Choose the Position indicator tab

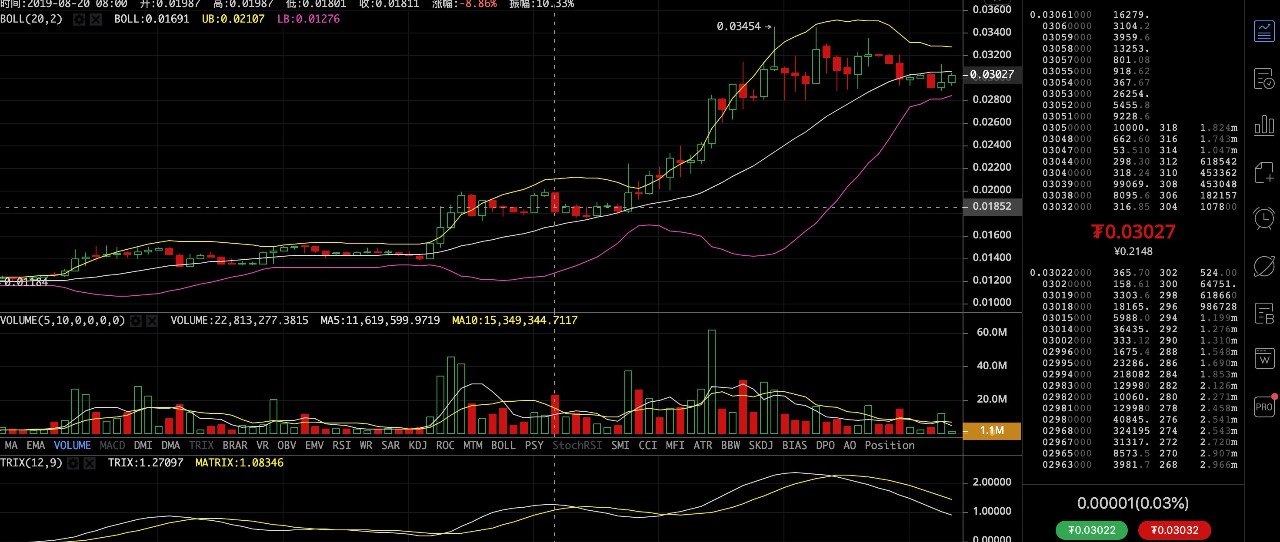pos(890,445)
